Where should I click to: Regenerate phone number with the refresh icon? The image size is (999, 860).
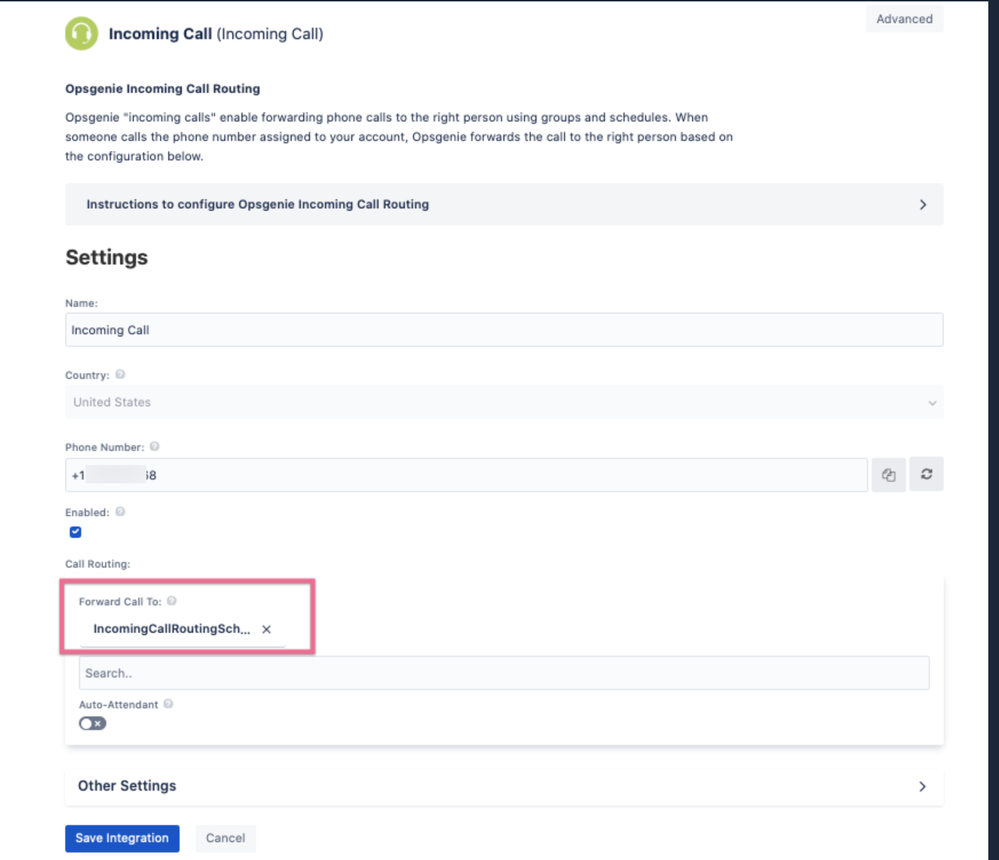point(926,474)
